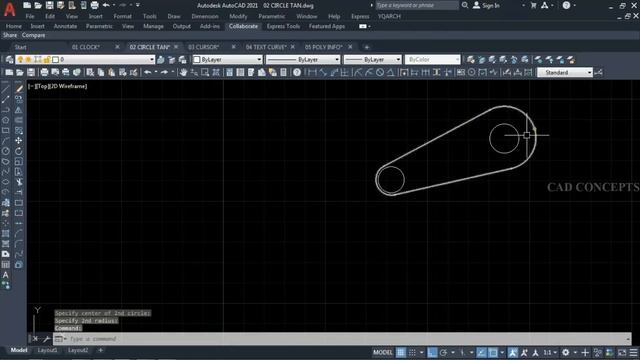
Task: Click the AutoCAD application A logo
Action: (9, 9)
